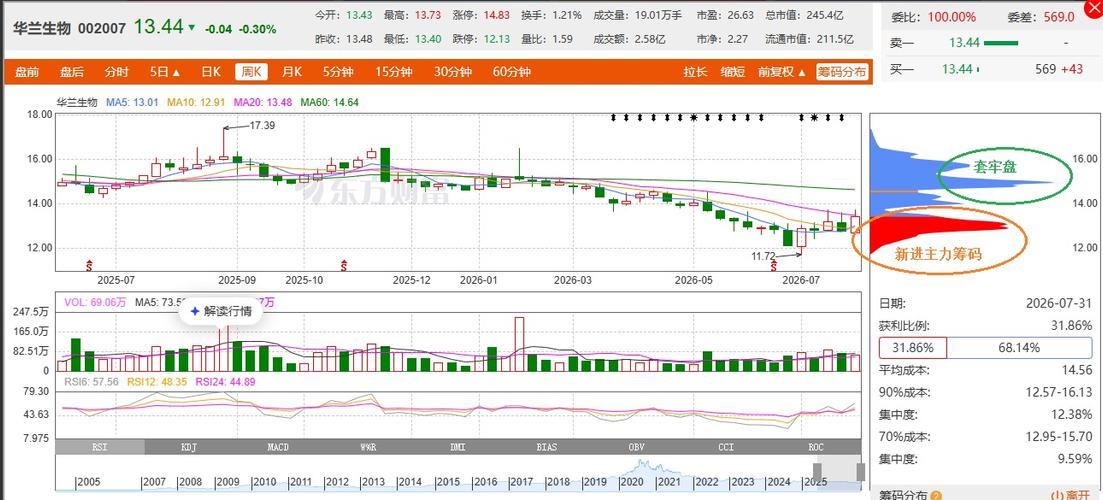Select the RSI indicator tab
Image resolution: width=1103 pixels, height=500 pixels.
[x=100, y=447]
